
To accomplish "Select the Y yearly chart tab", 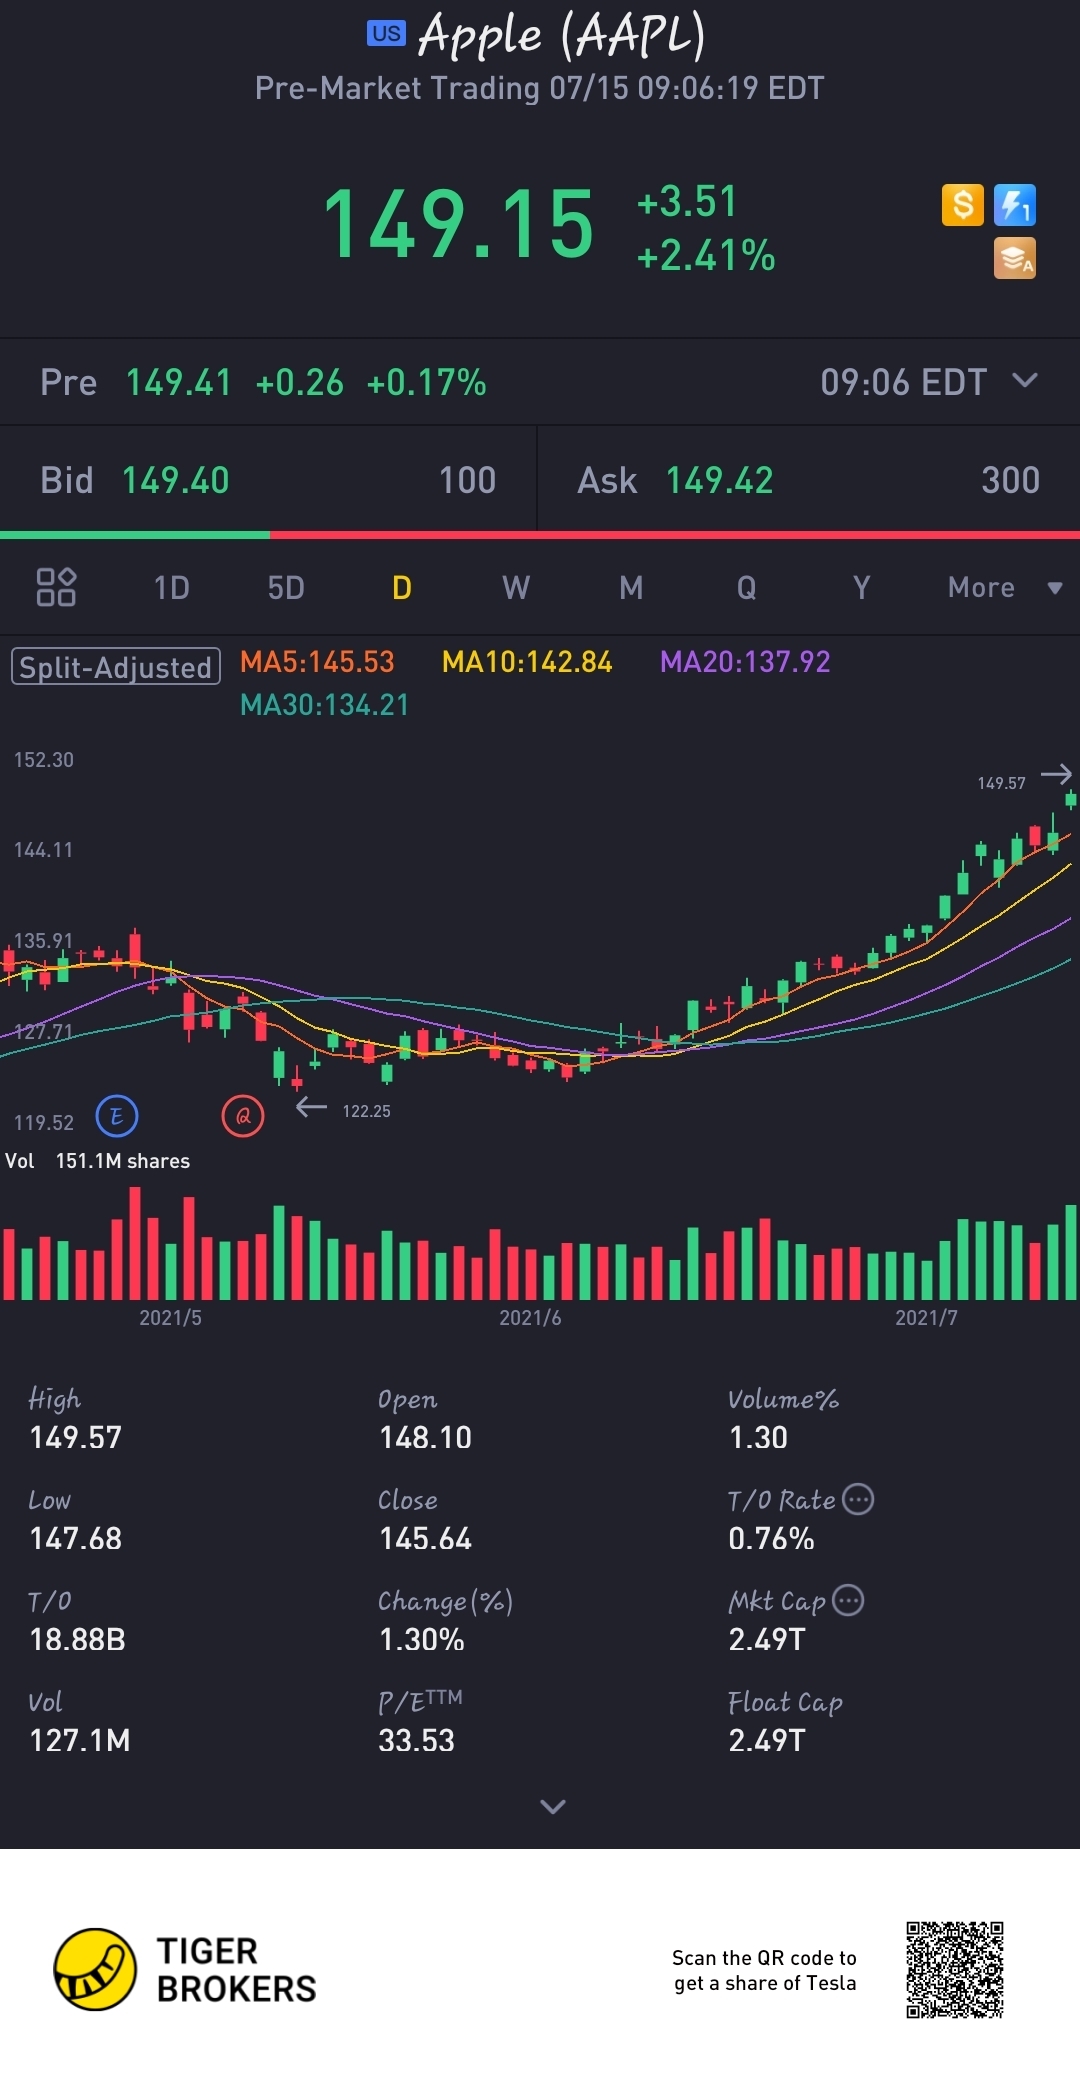I will click(x=862, y=587).
